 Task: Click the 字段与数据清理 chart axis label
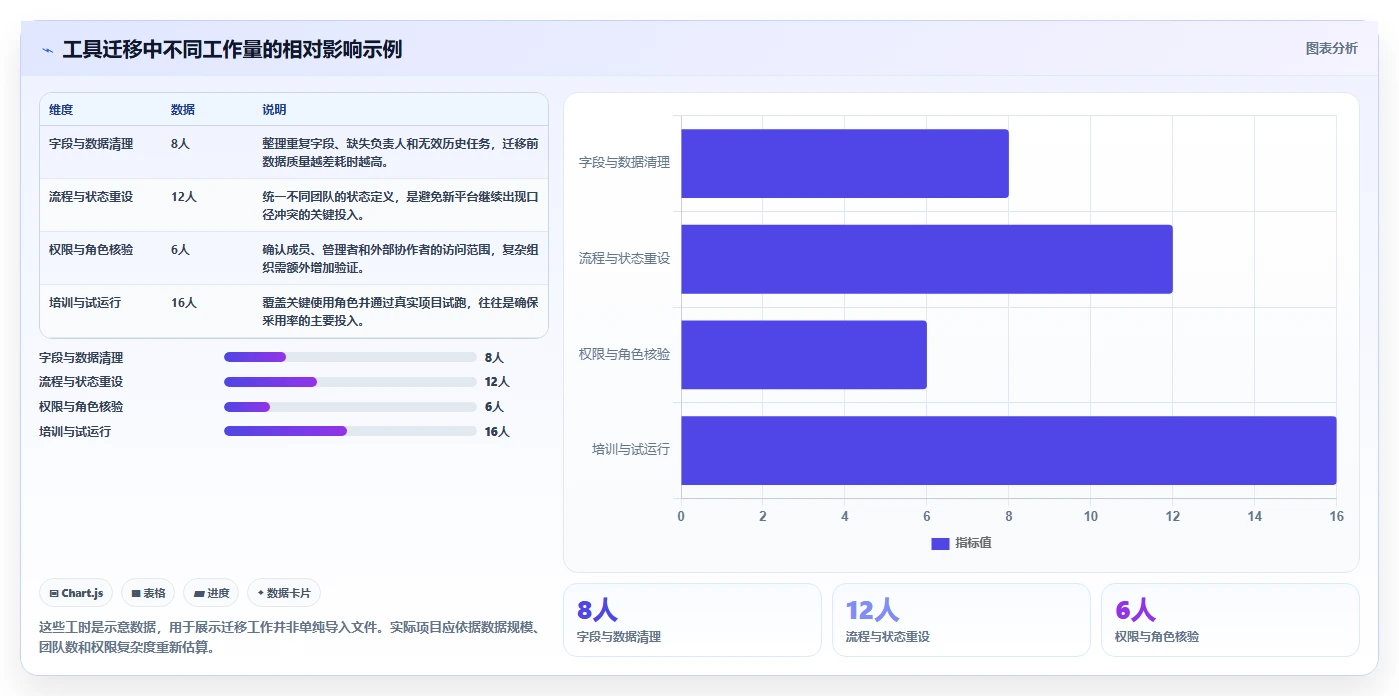point(624,162)
